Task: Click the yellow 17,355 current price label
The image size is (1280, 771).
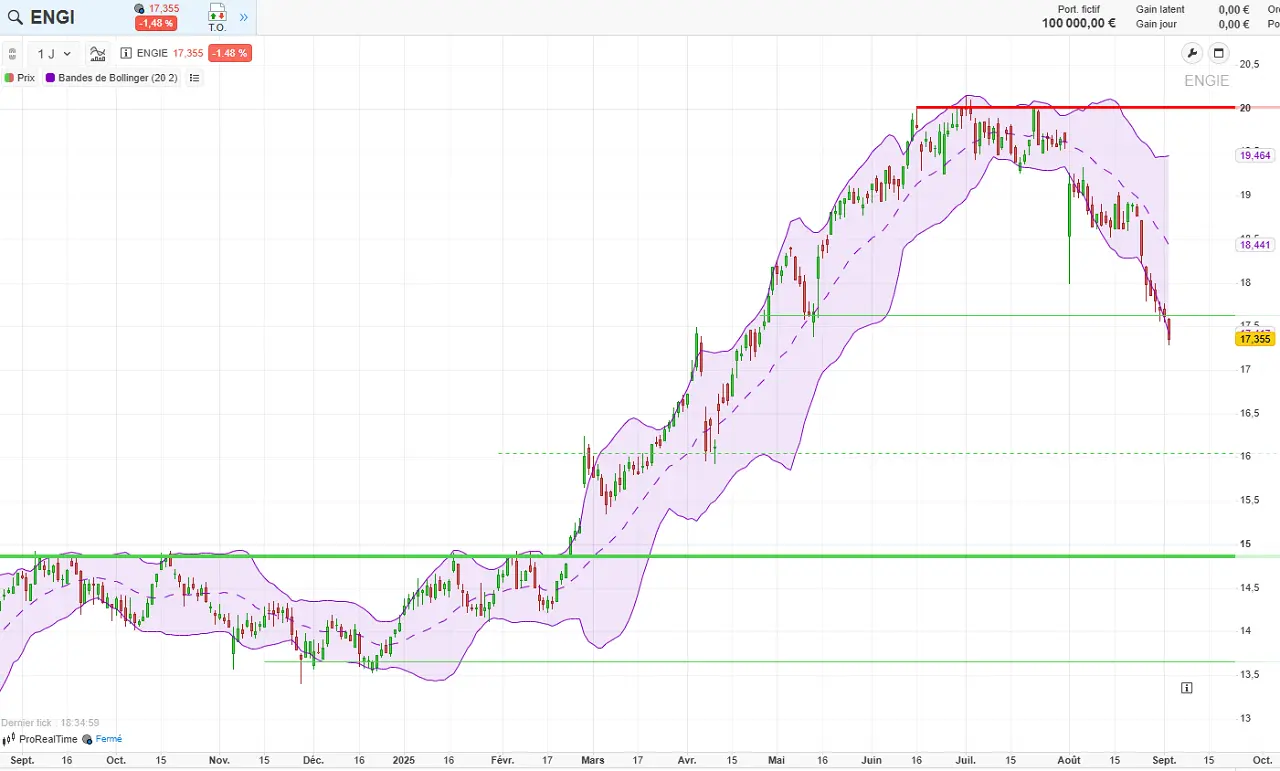Action: [x=1255, y=339]
